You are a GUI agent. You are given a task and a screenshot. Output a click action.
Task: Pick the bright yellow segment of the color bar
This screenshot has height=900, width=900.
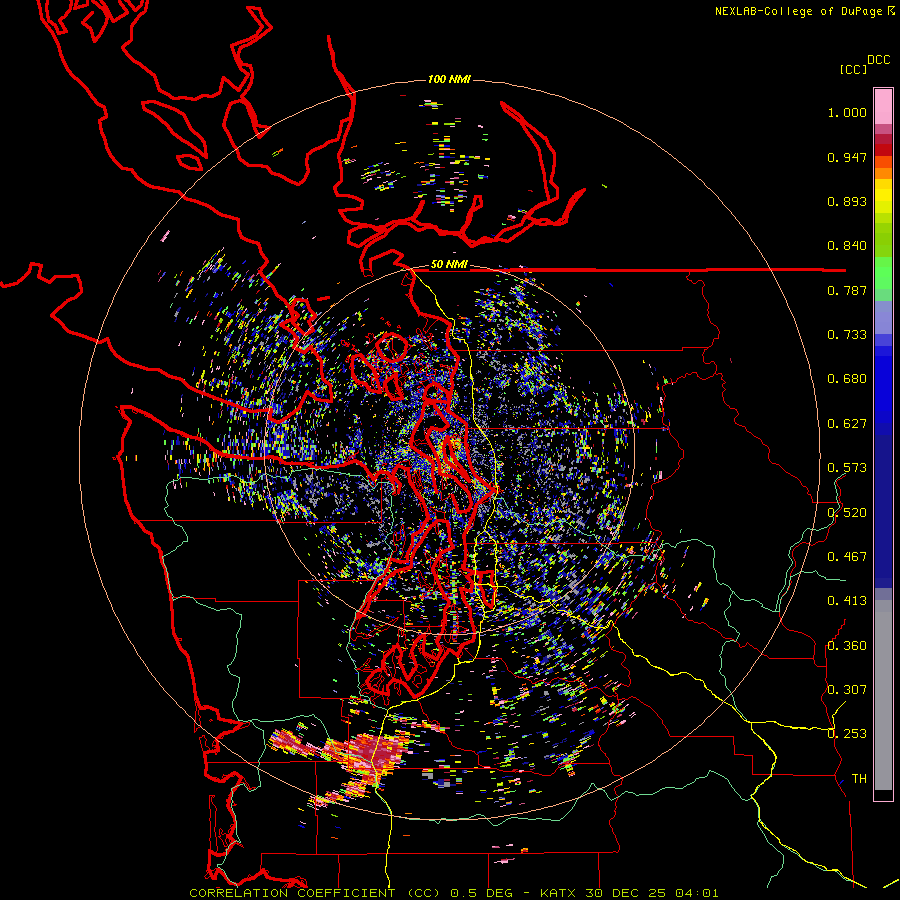(883, 197)
